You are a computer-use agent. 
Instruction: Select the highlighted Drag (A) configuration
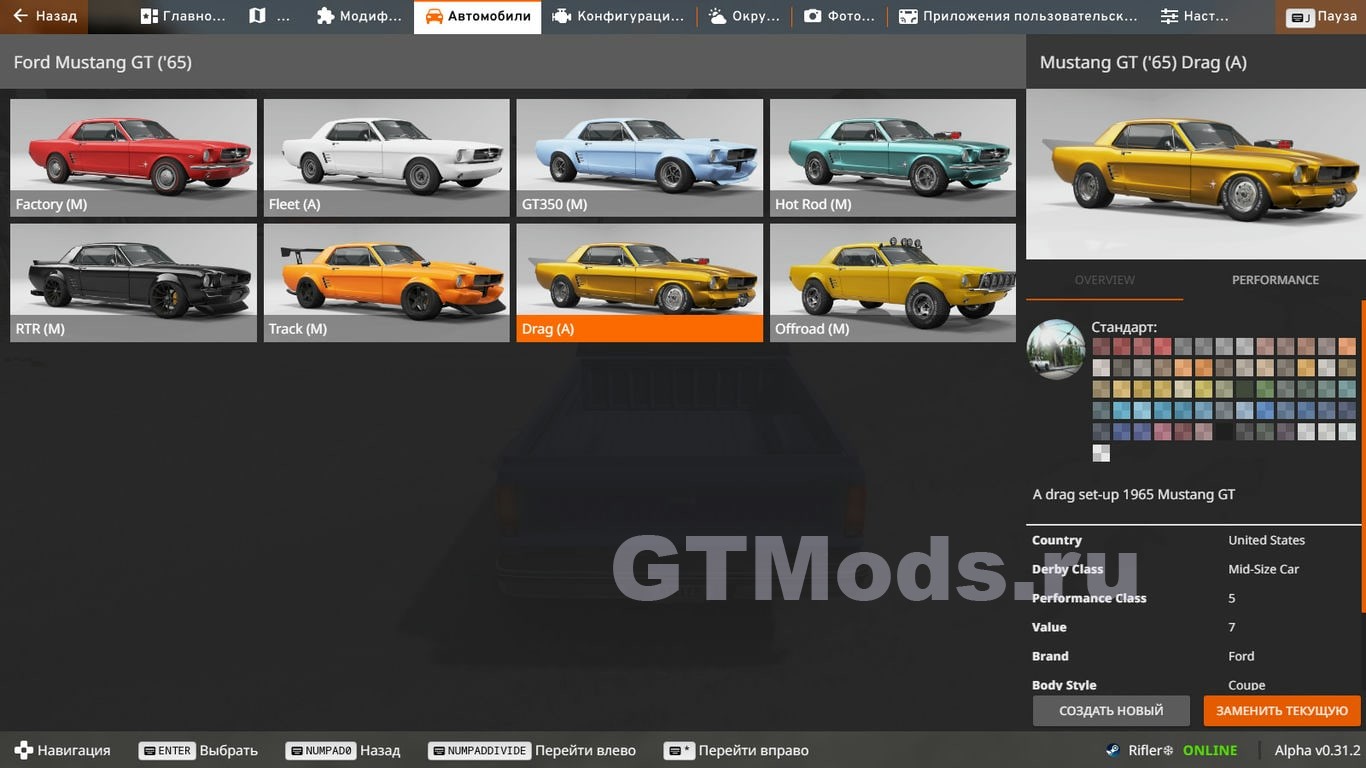[639, 282]
